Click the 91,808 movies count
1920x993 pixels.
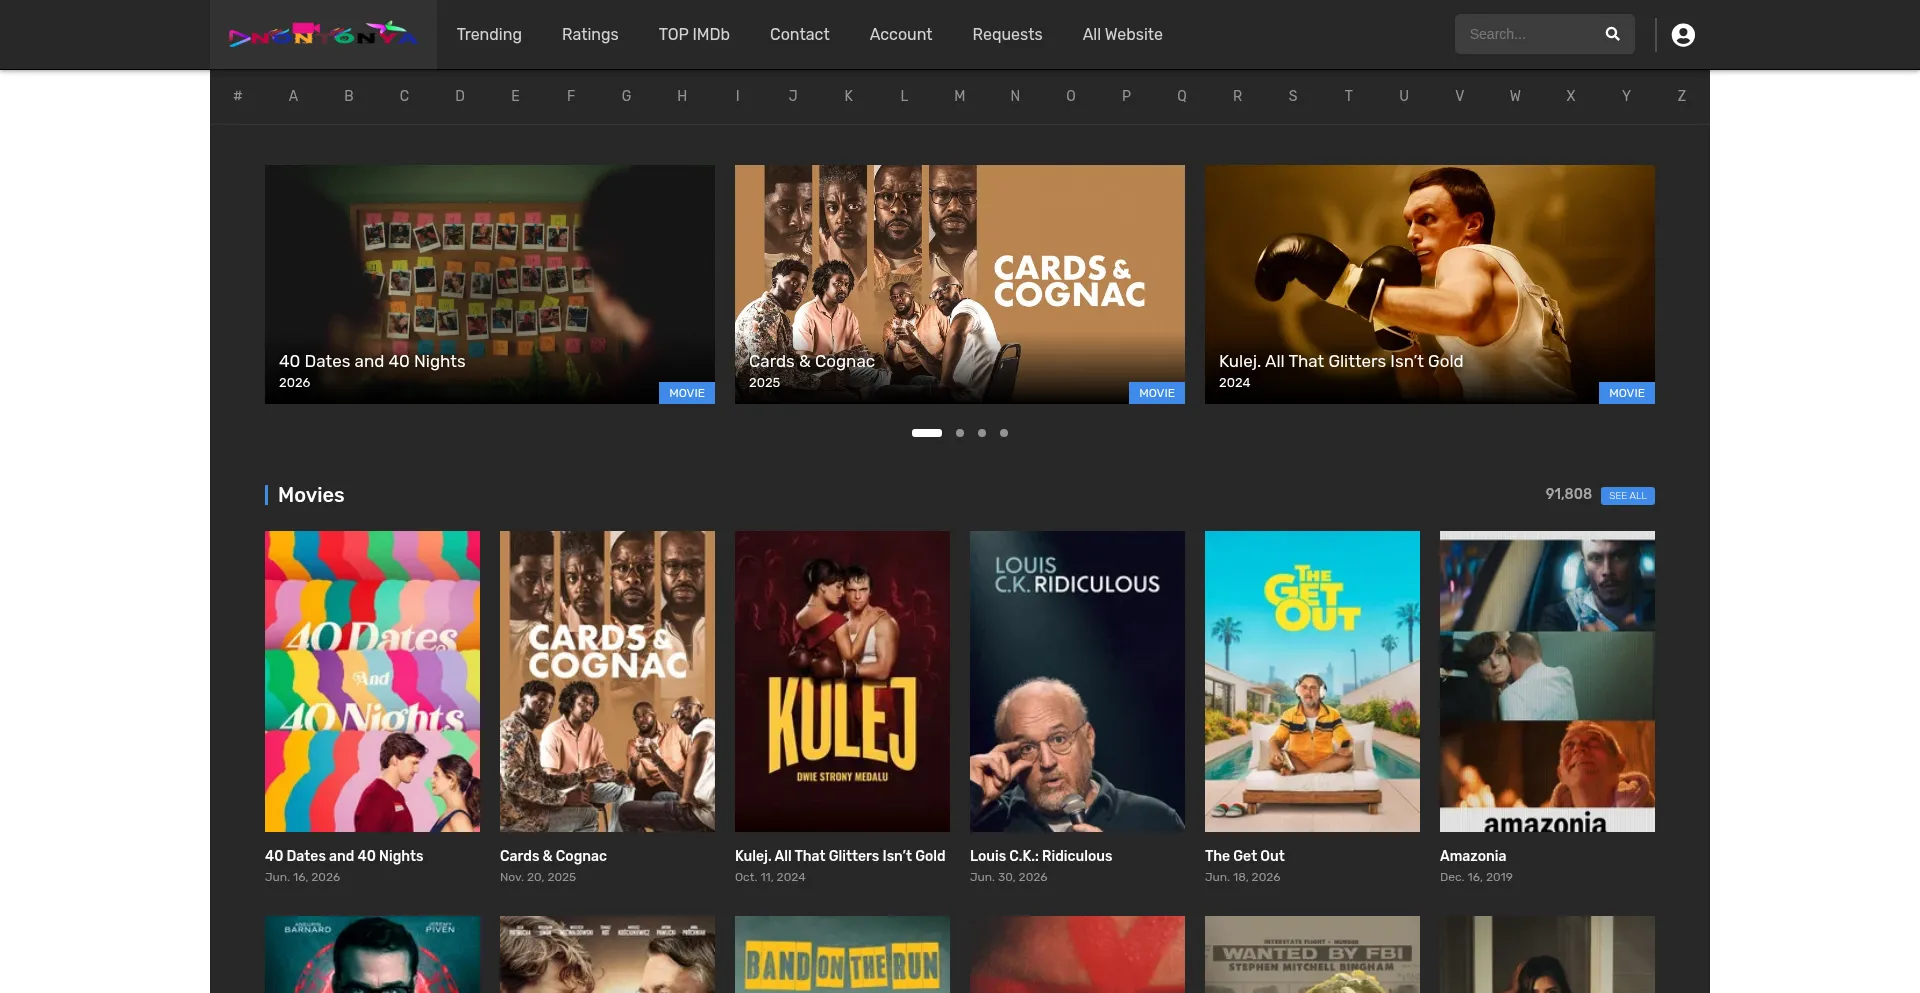click(1568, 494)
